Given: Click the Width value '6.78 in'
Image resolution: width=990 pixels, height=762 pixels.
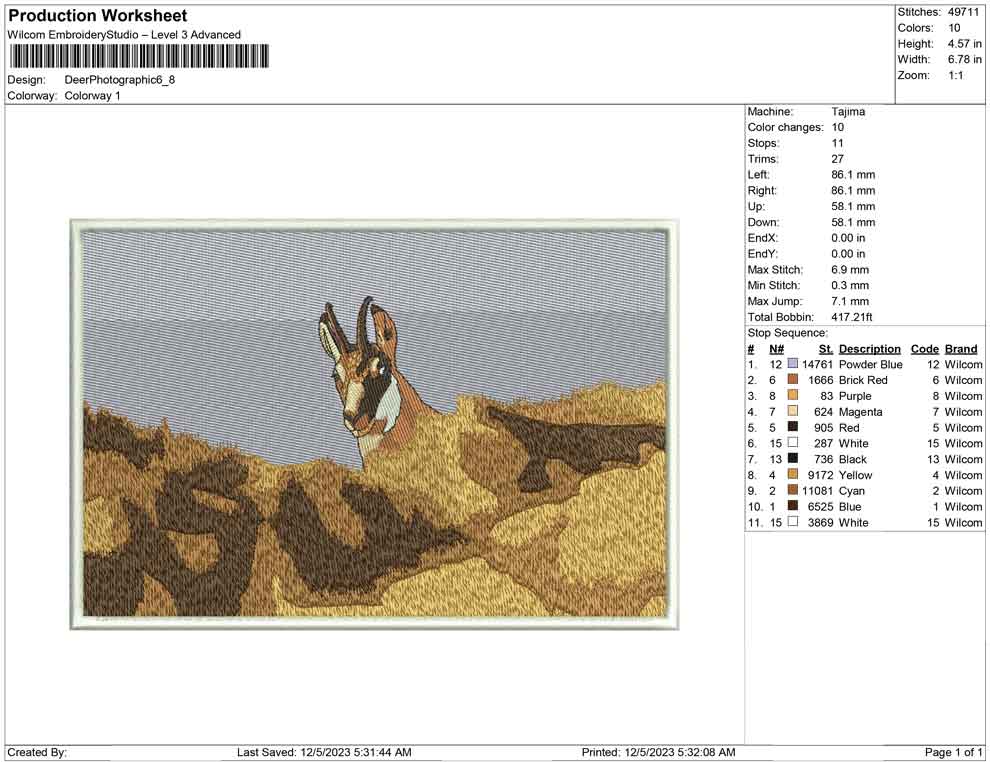Looking at the screenshot, I should [964, 59].
